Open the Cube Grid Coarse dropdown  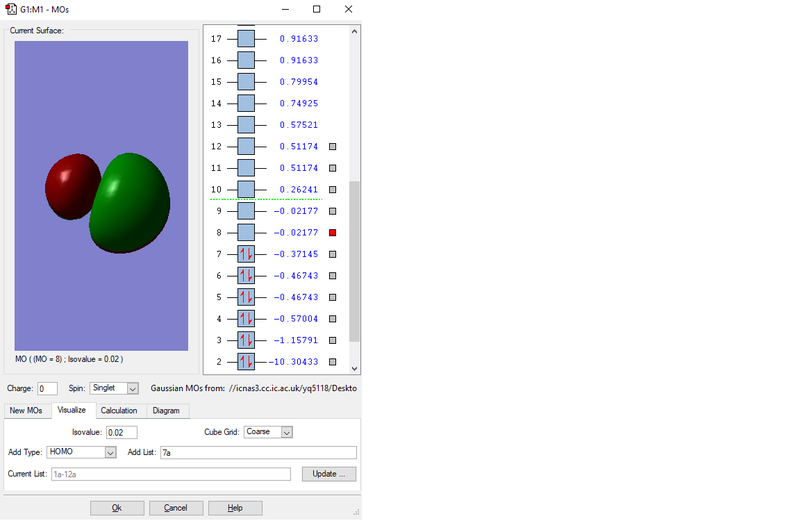pyautogui.click(x=268, y=432)
